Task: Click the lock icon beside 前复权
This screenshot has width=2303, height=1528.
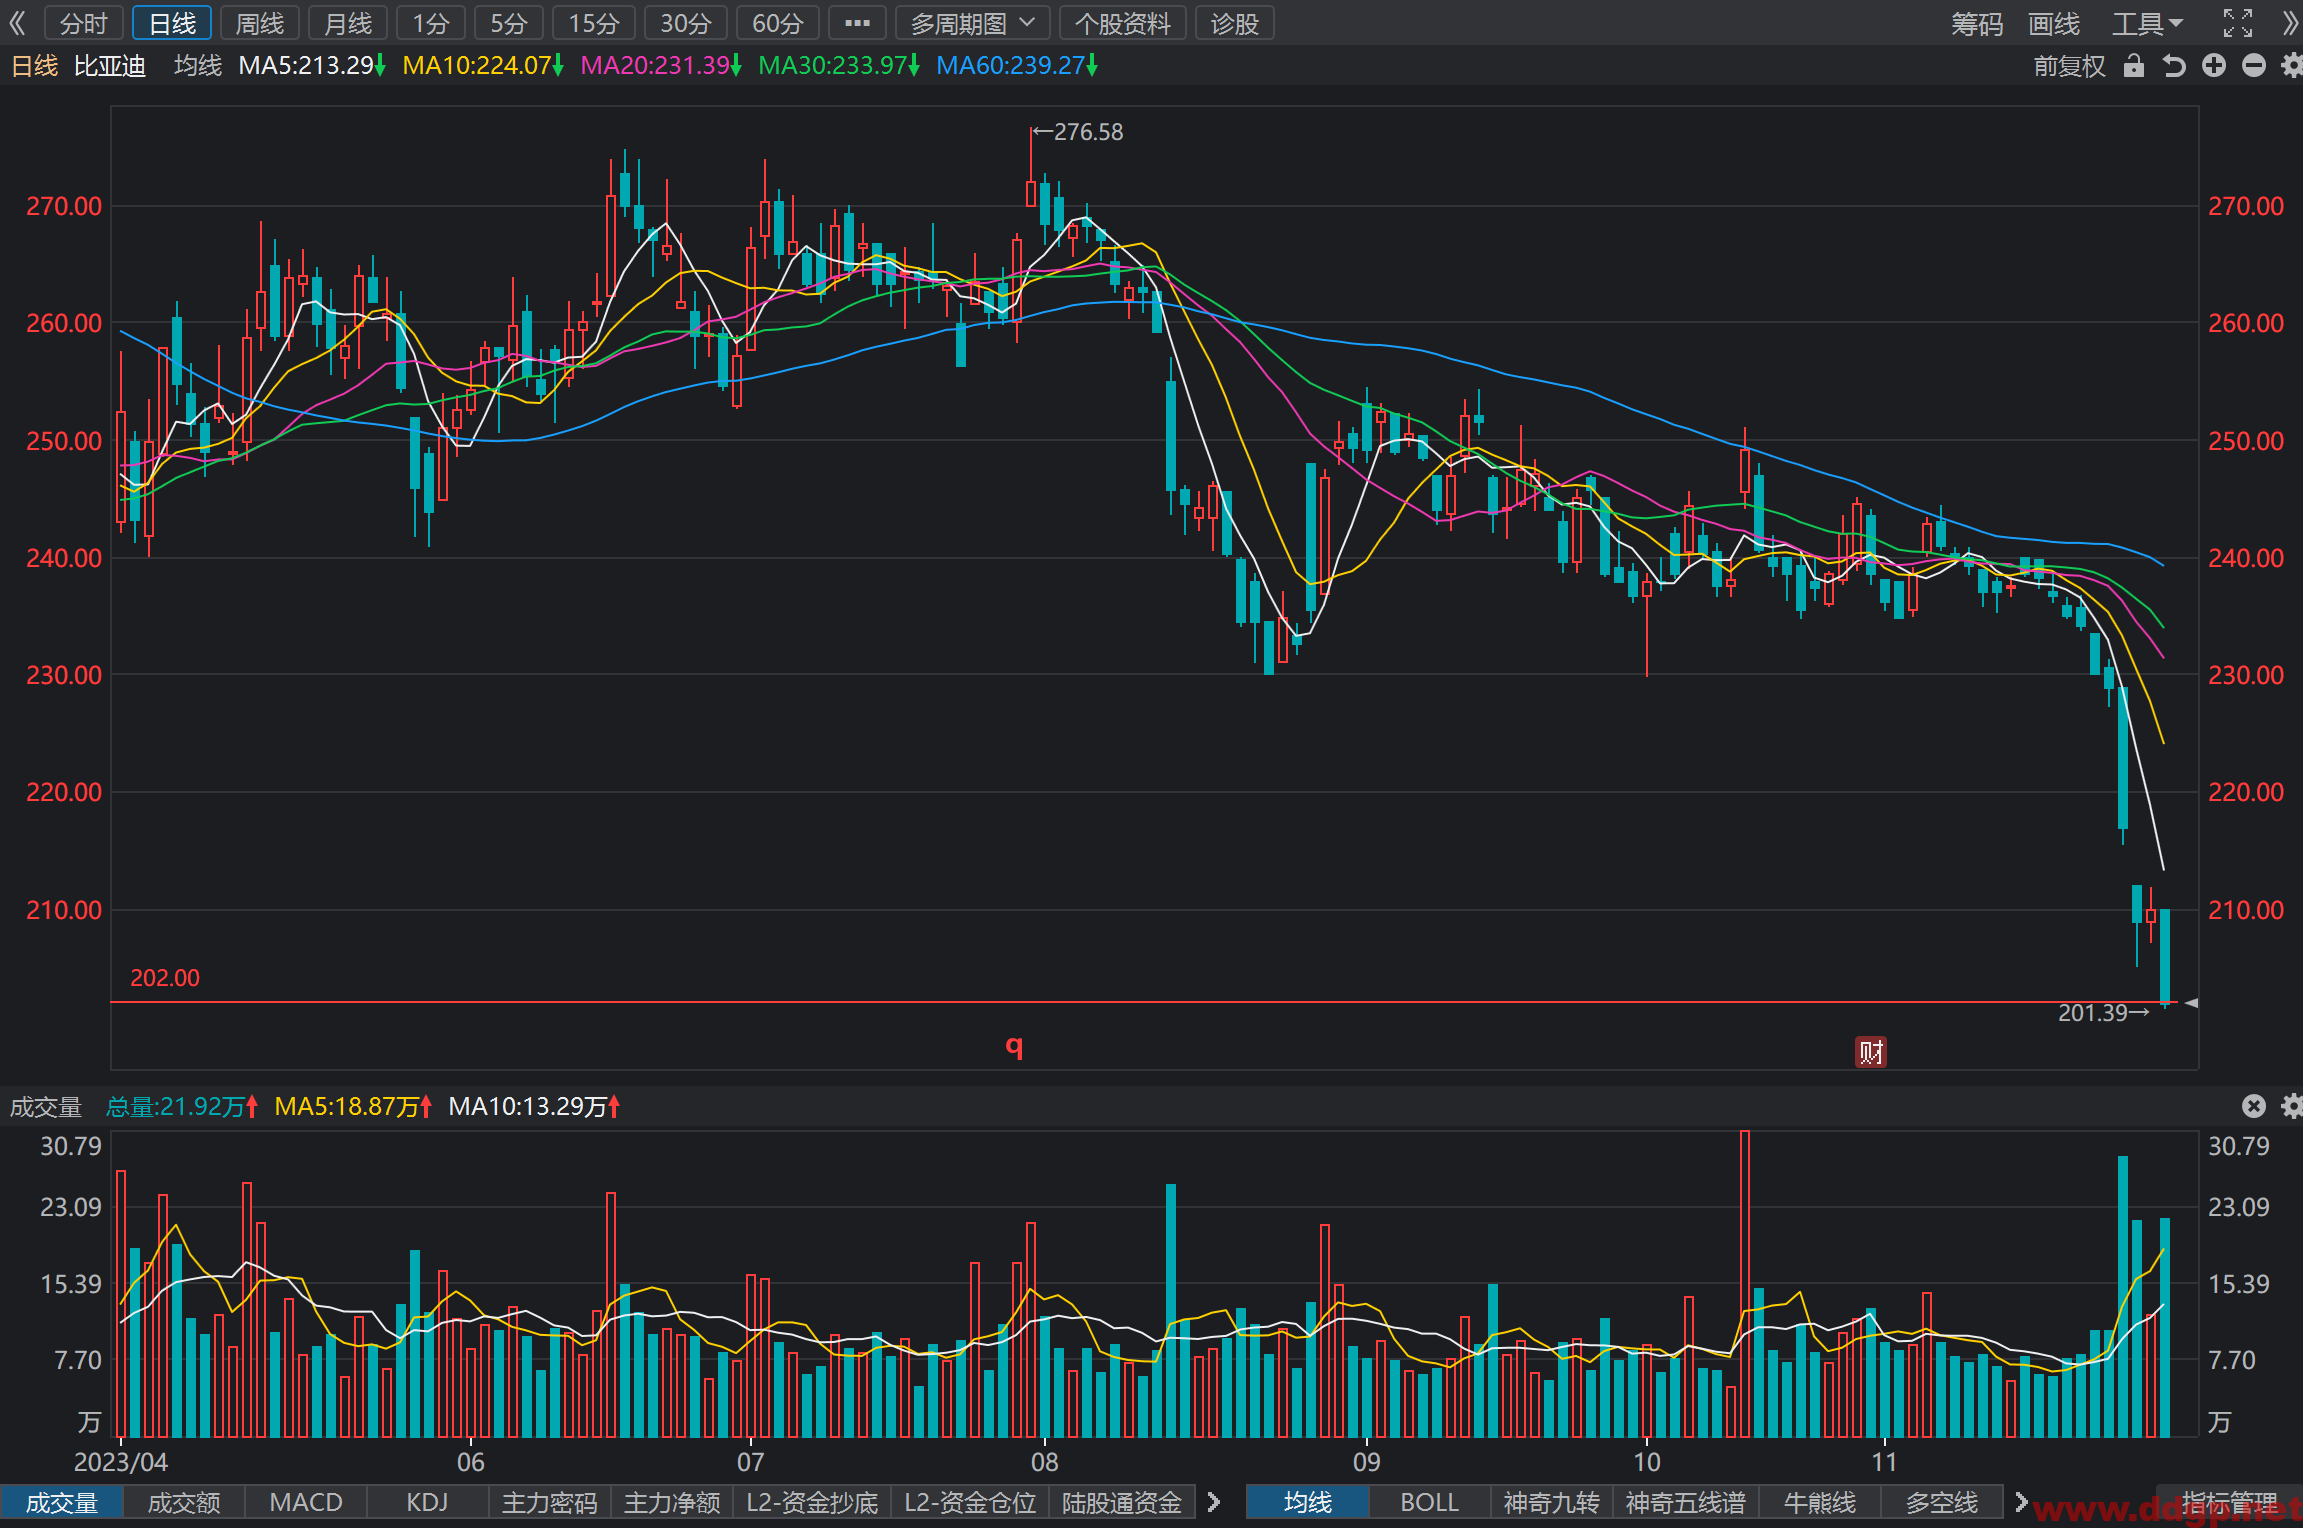Action: tap(2133, 66)
